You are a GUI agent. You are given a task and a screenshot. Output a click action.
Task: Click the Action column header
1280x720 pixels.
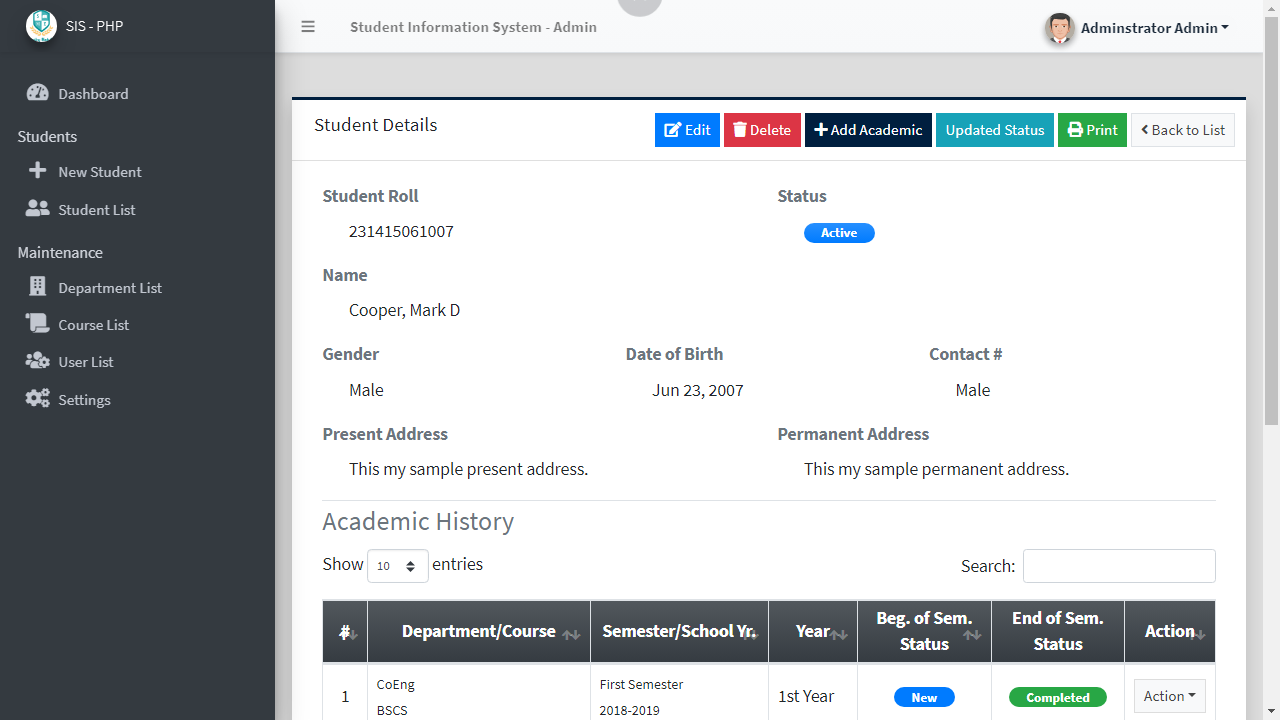1170,631
